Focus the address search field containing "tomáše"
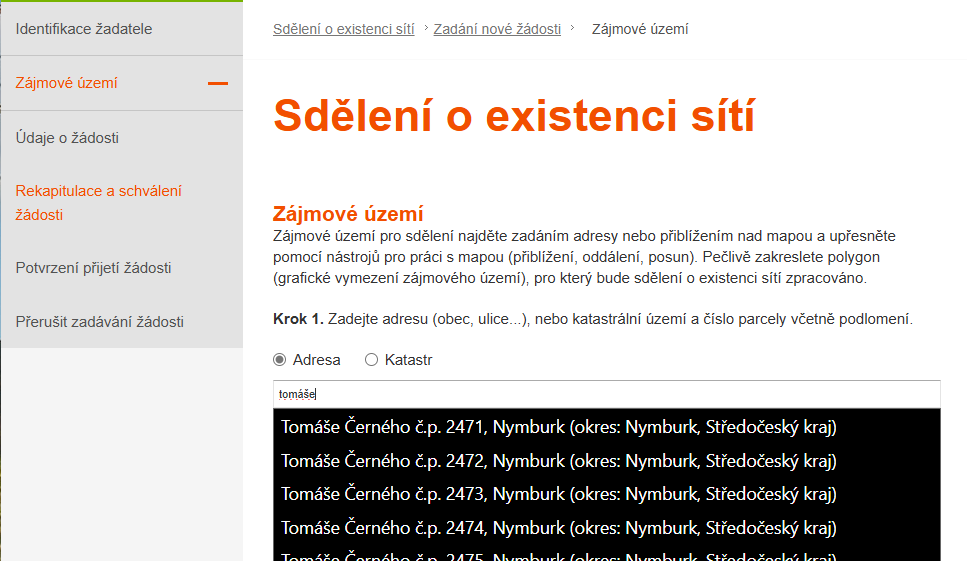Viewport: 967px width, 561px height. [x=606, y=394]
